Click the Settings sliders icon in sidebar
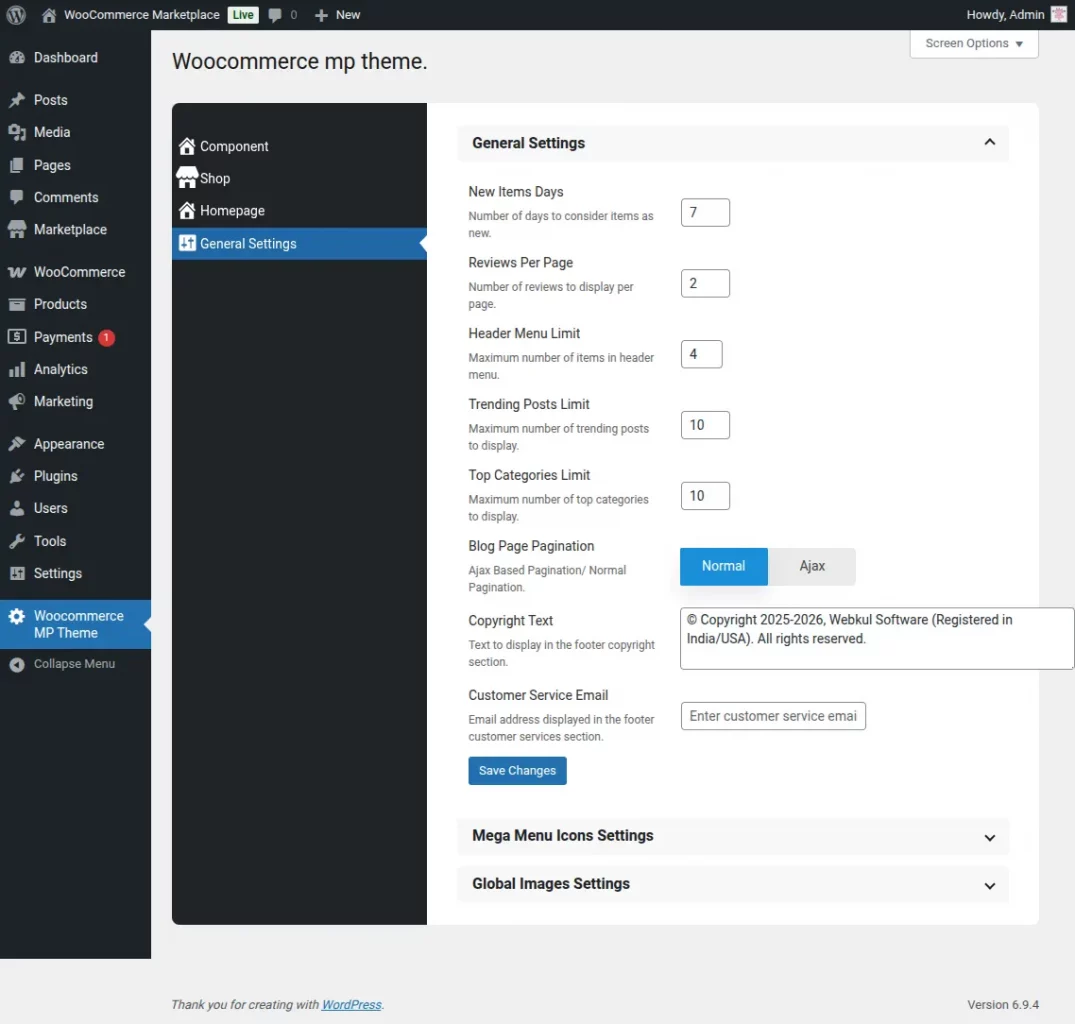 (x=17, y=574)
